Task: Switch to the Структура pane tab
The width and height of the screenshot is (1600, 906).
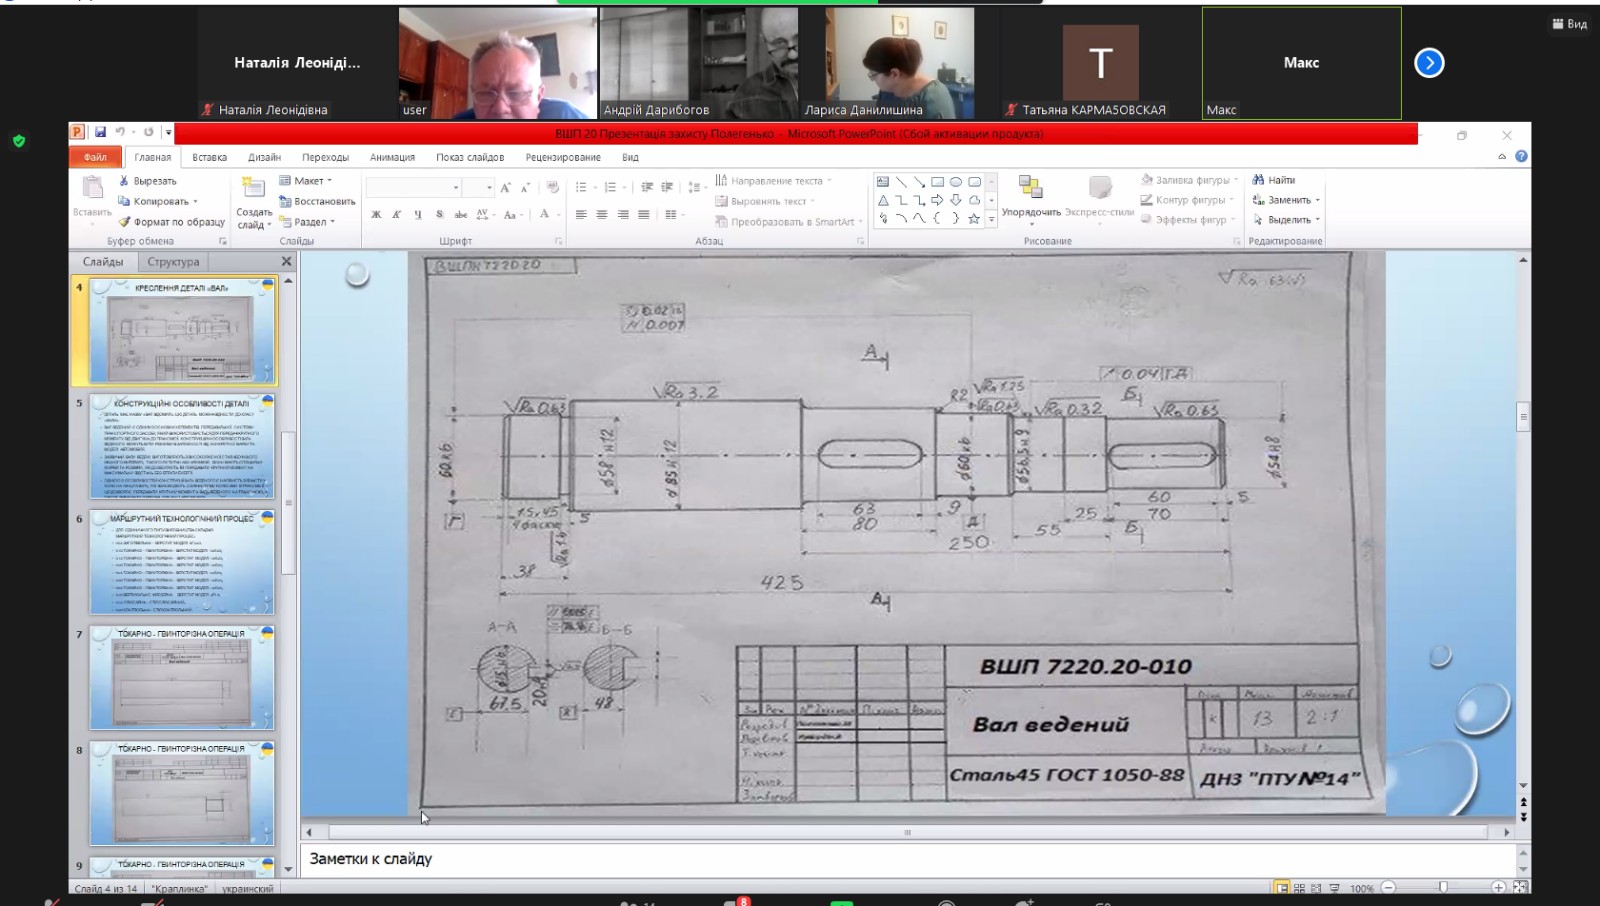Action: tap(173, 262)
